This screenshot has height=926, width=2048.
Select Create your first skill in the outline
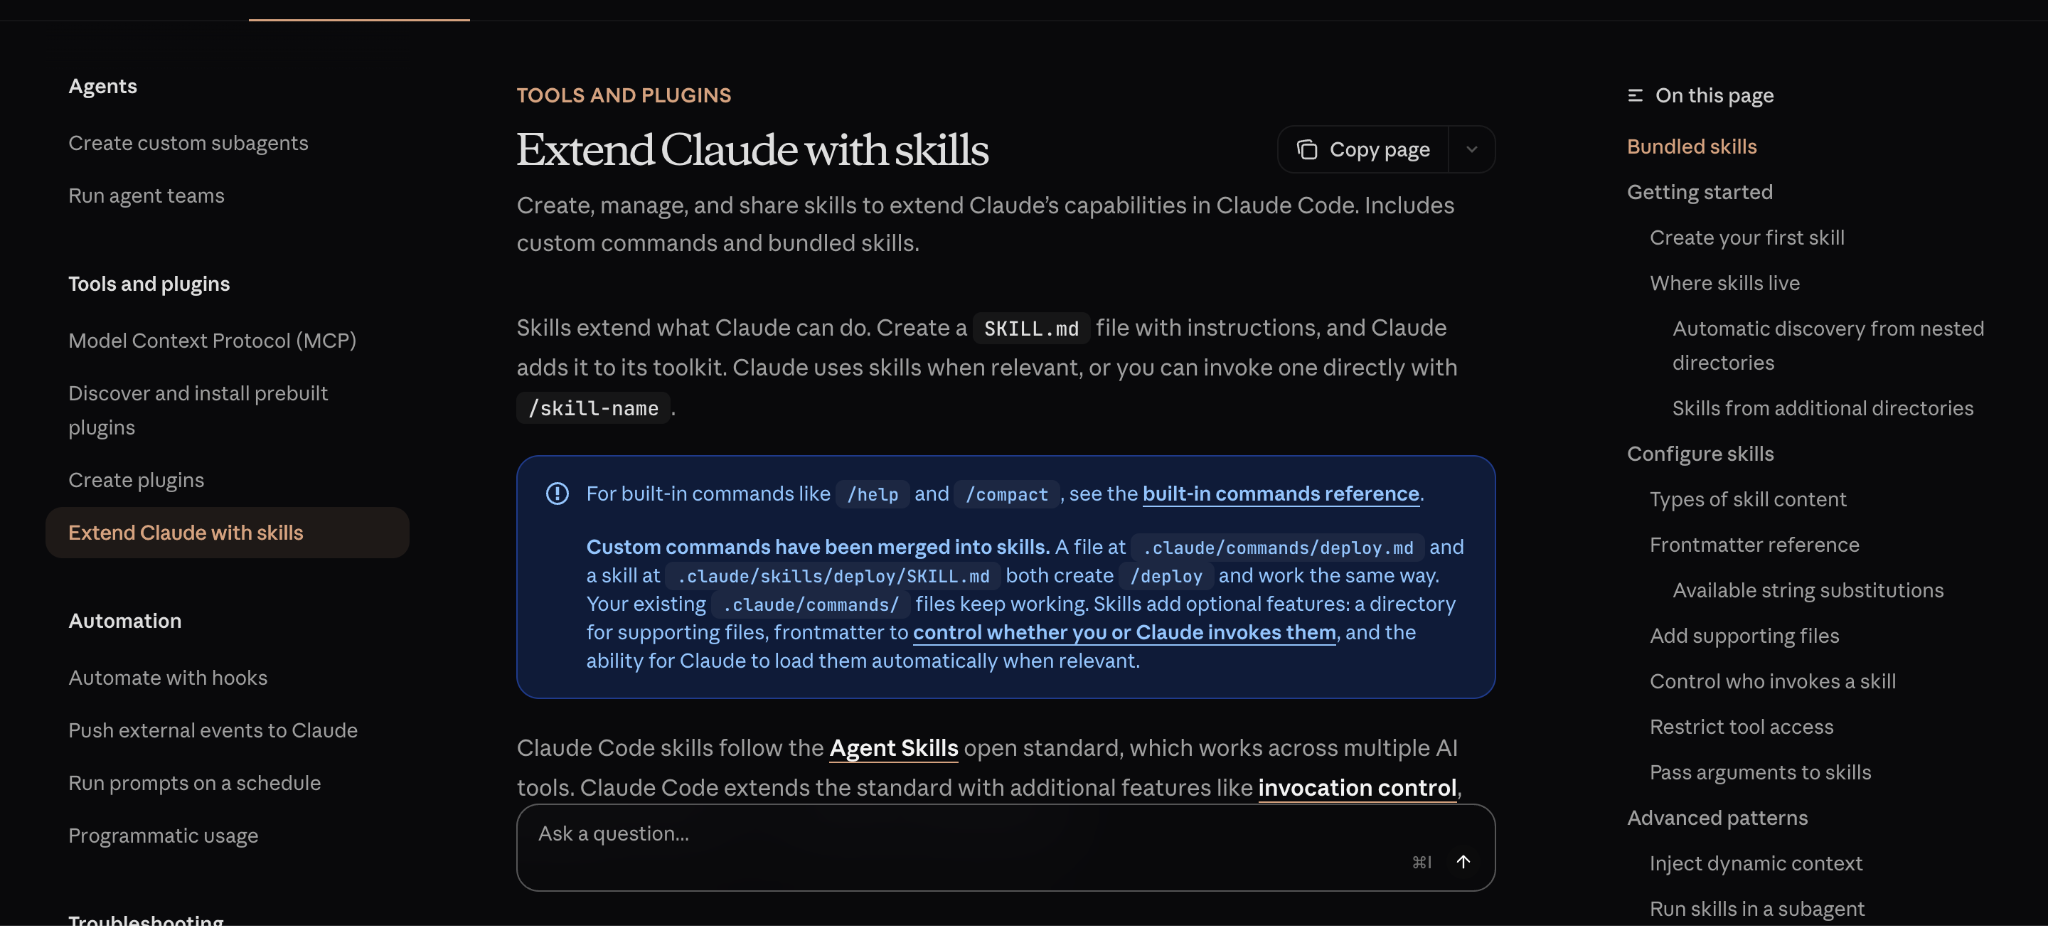pos(1747,237)
